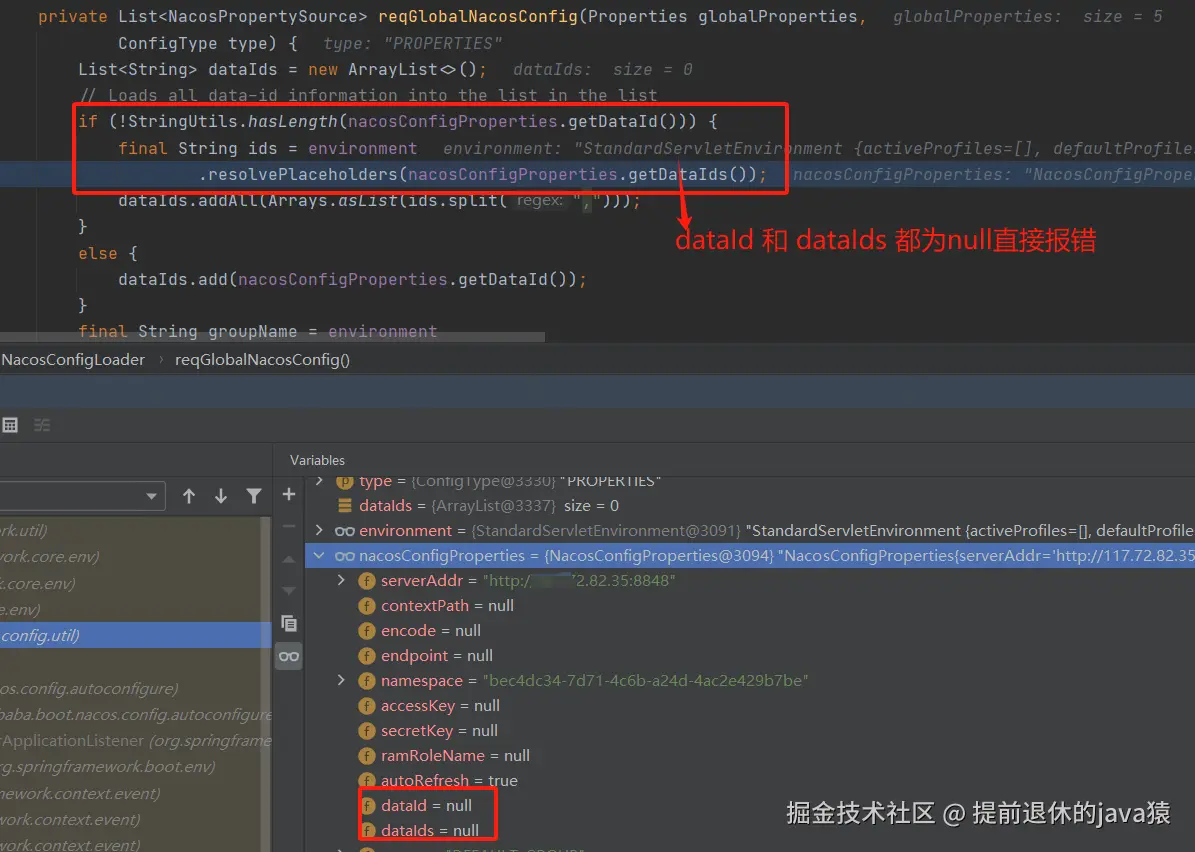
Task: Click field icon next to serverAddr
Action: click(x=367, y=581)
